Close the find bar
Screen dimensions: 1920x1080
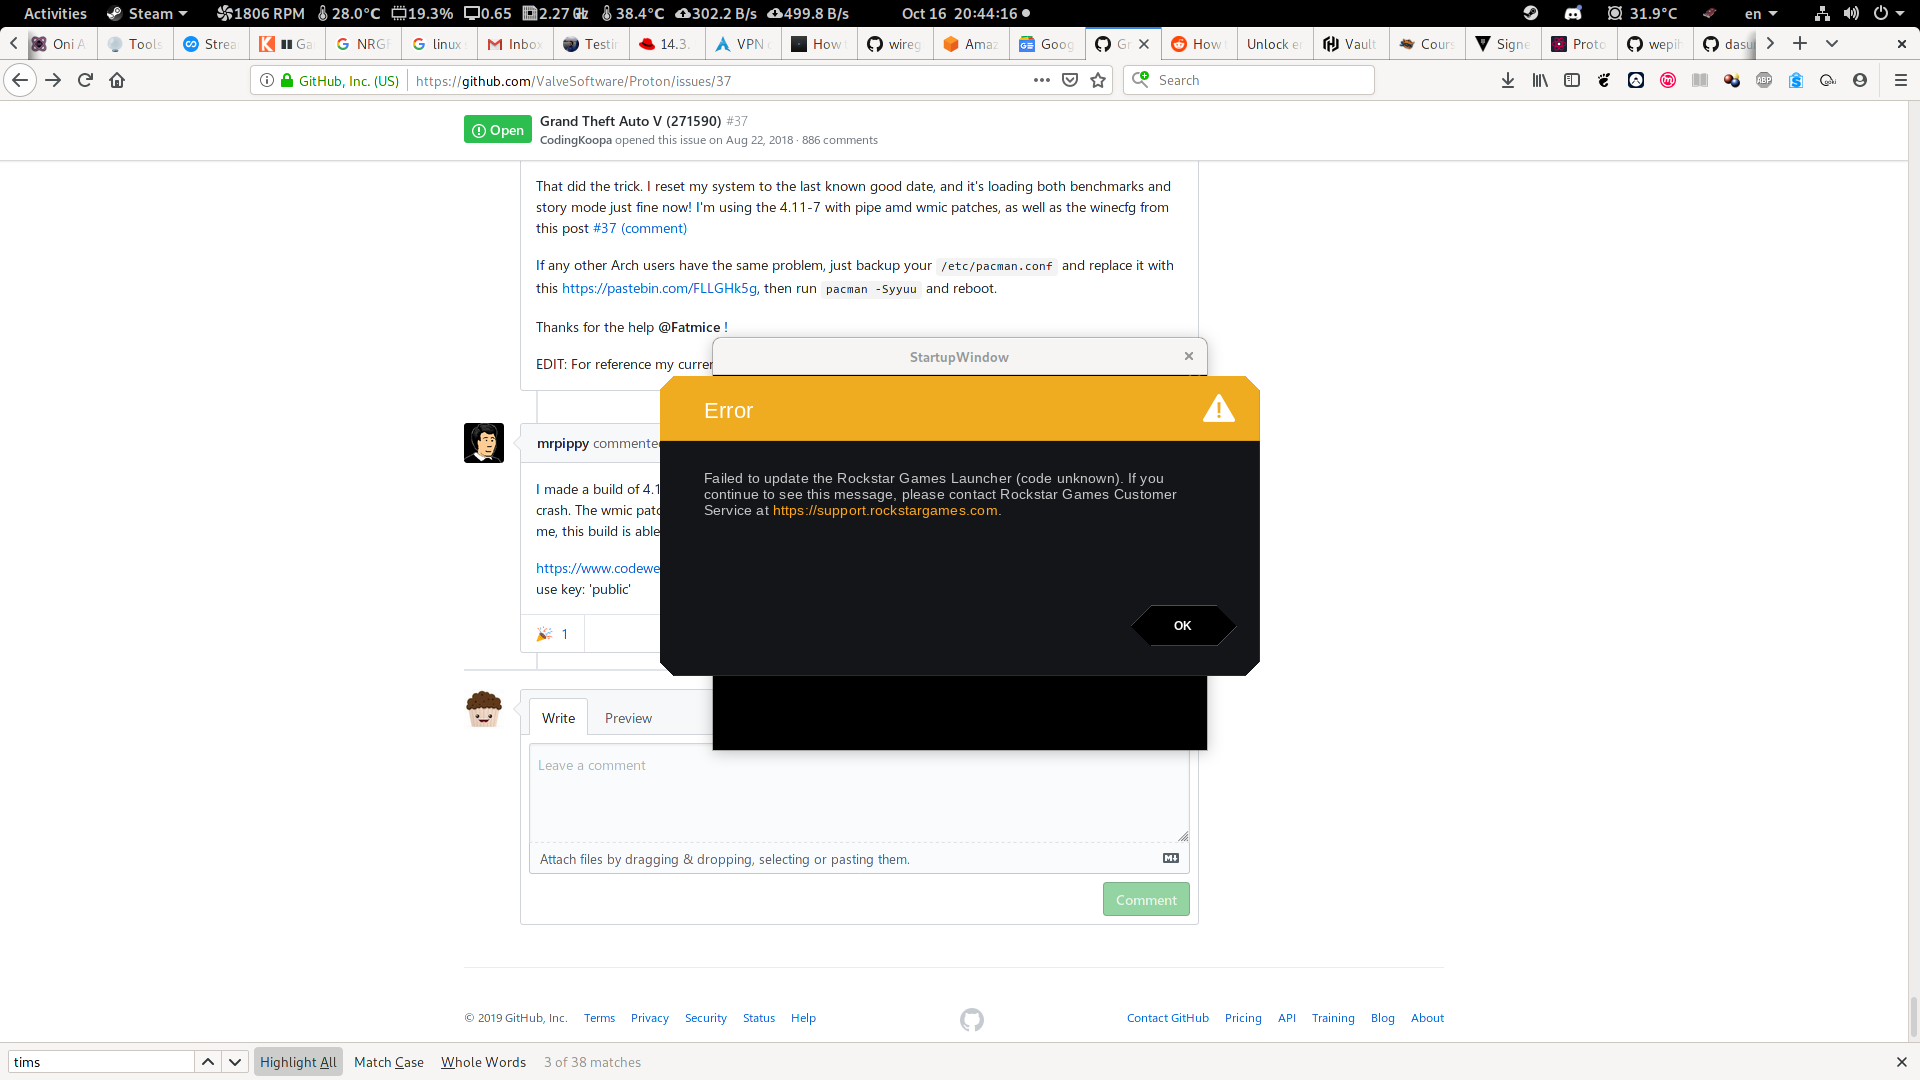[1901, 1062]
